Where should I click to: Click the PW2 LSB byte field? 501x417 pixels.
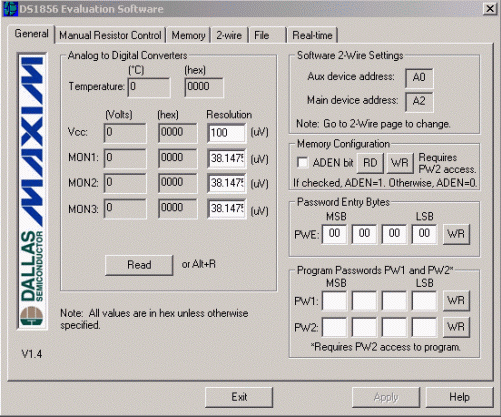[424, 327]
